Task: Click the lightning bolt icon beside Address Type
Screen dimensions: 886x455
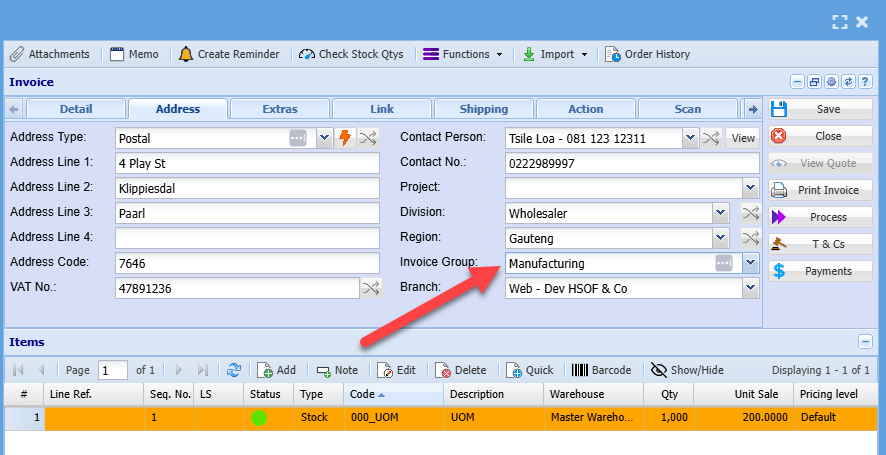Action: click(346, 138)
